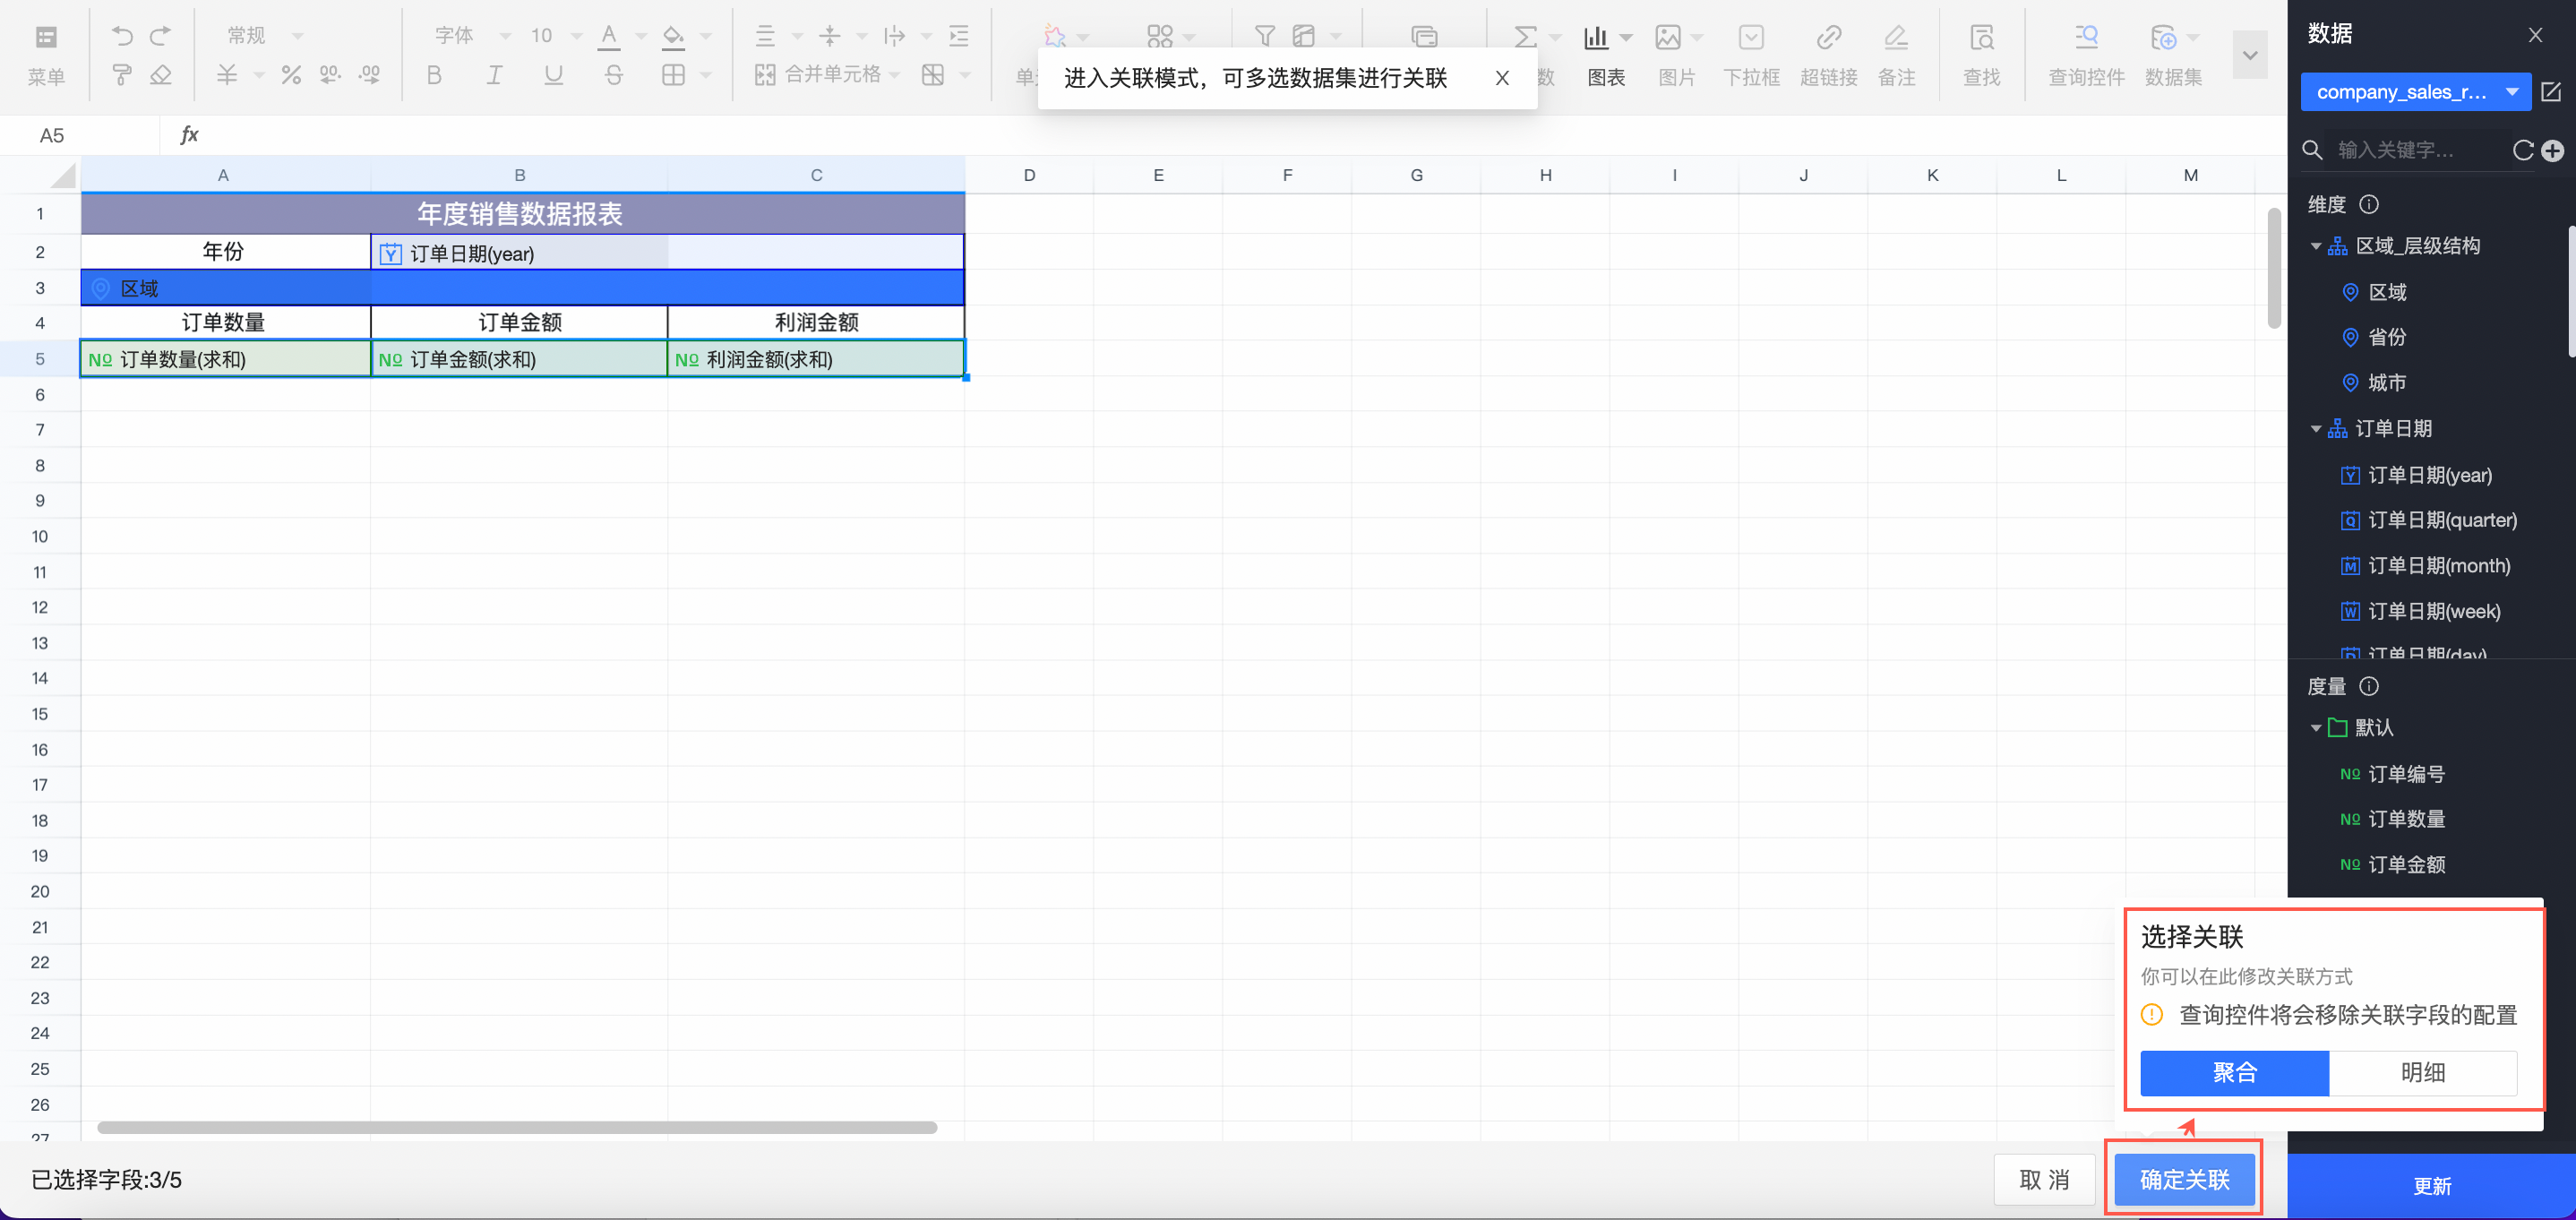Select 订单日期(quarter) field in list
The width and height of the screenshot is (2576, 1220).
click(x=2442, y=520)
